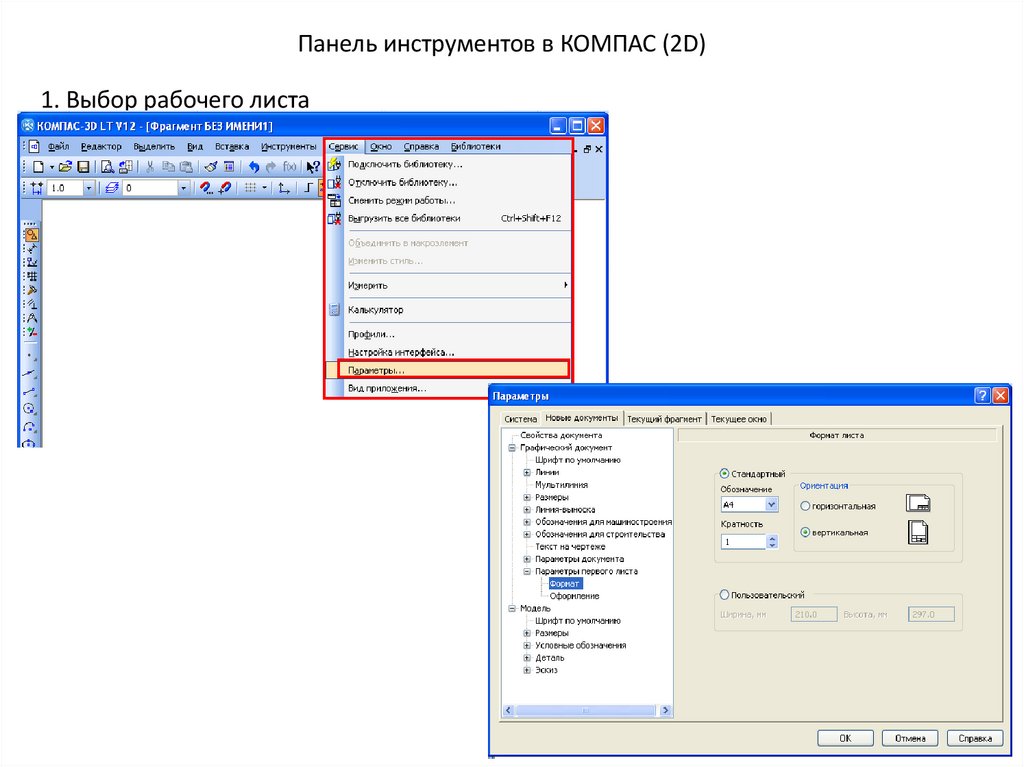This screenshot has width=1024, height=767.
Task: Click the horizontal scrollbar of the tree
Action: tap(586, 710)
